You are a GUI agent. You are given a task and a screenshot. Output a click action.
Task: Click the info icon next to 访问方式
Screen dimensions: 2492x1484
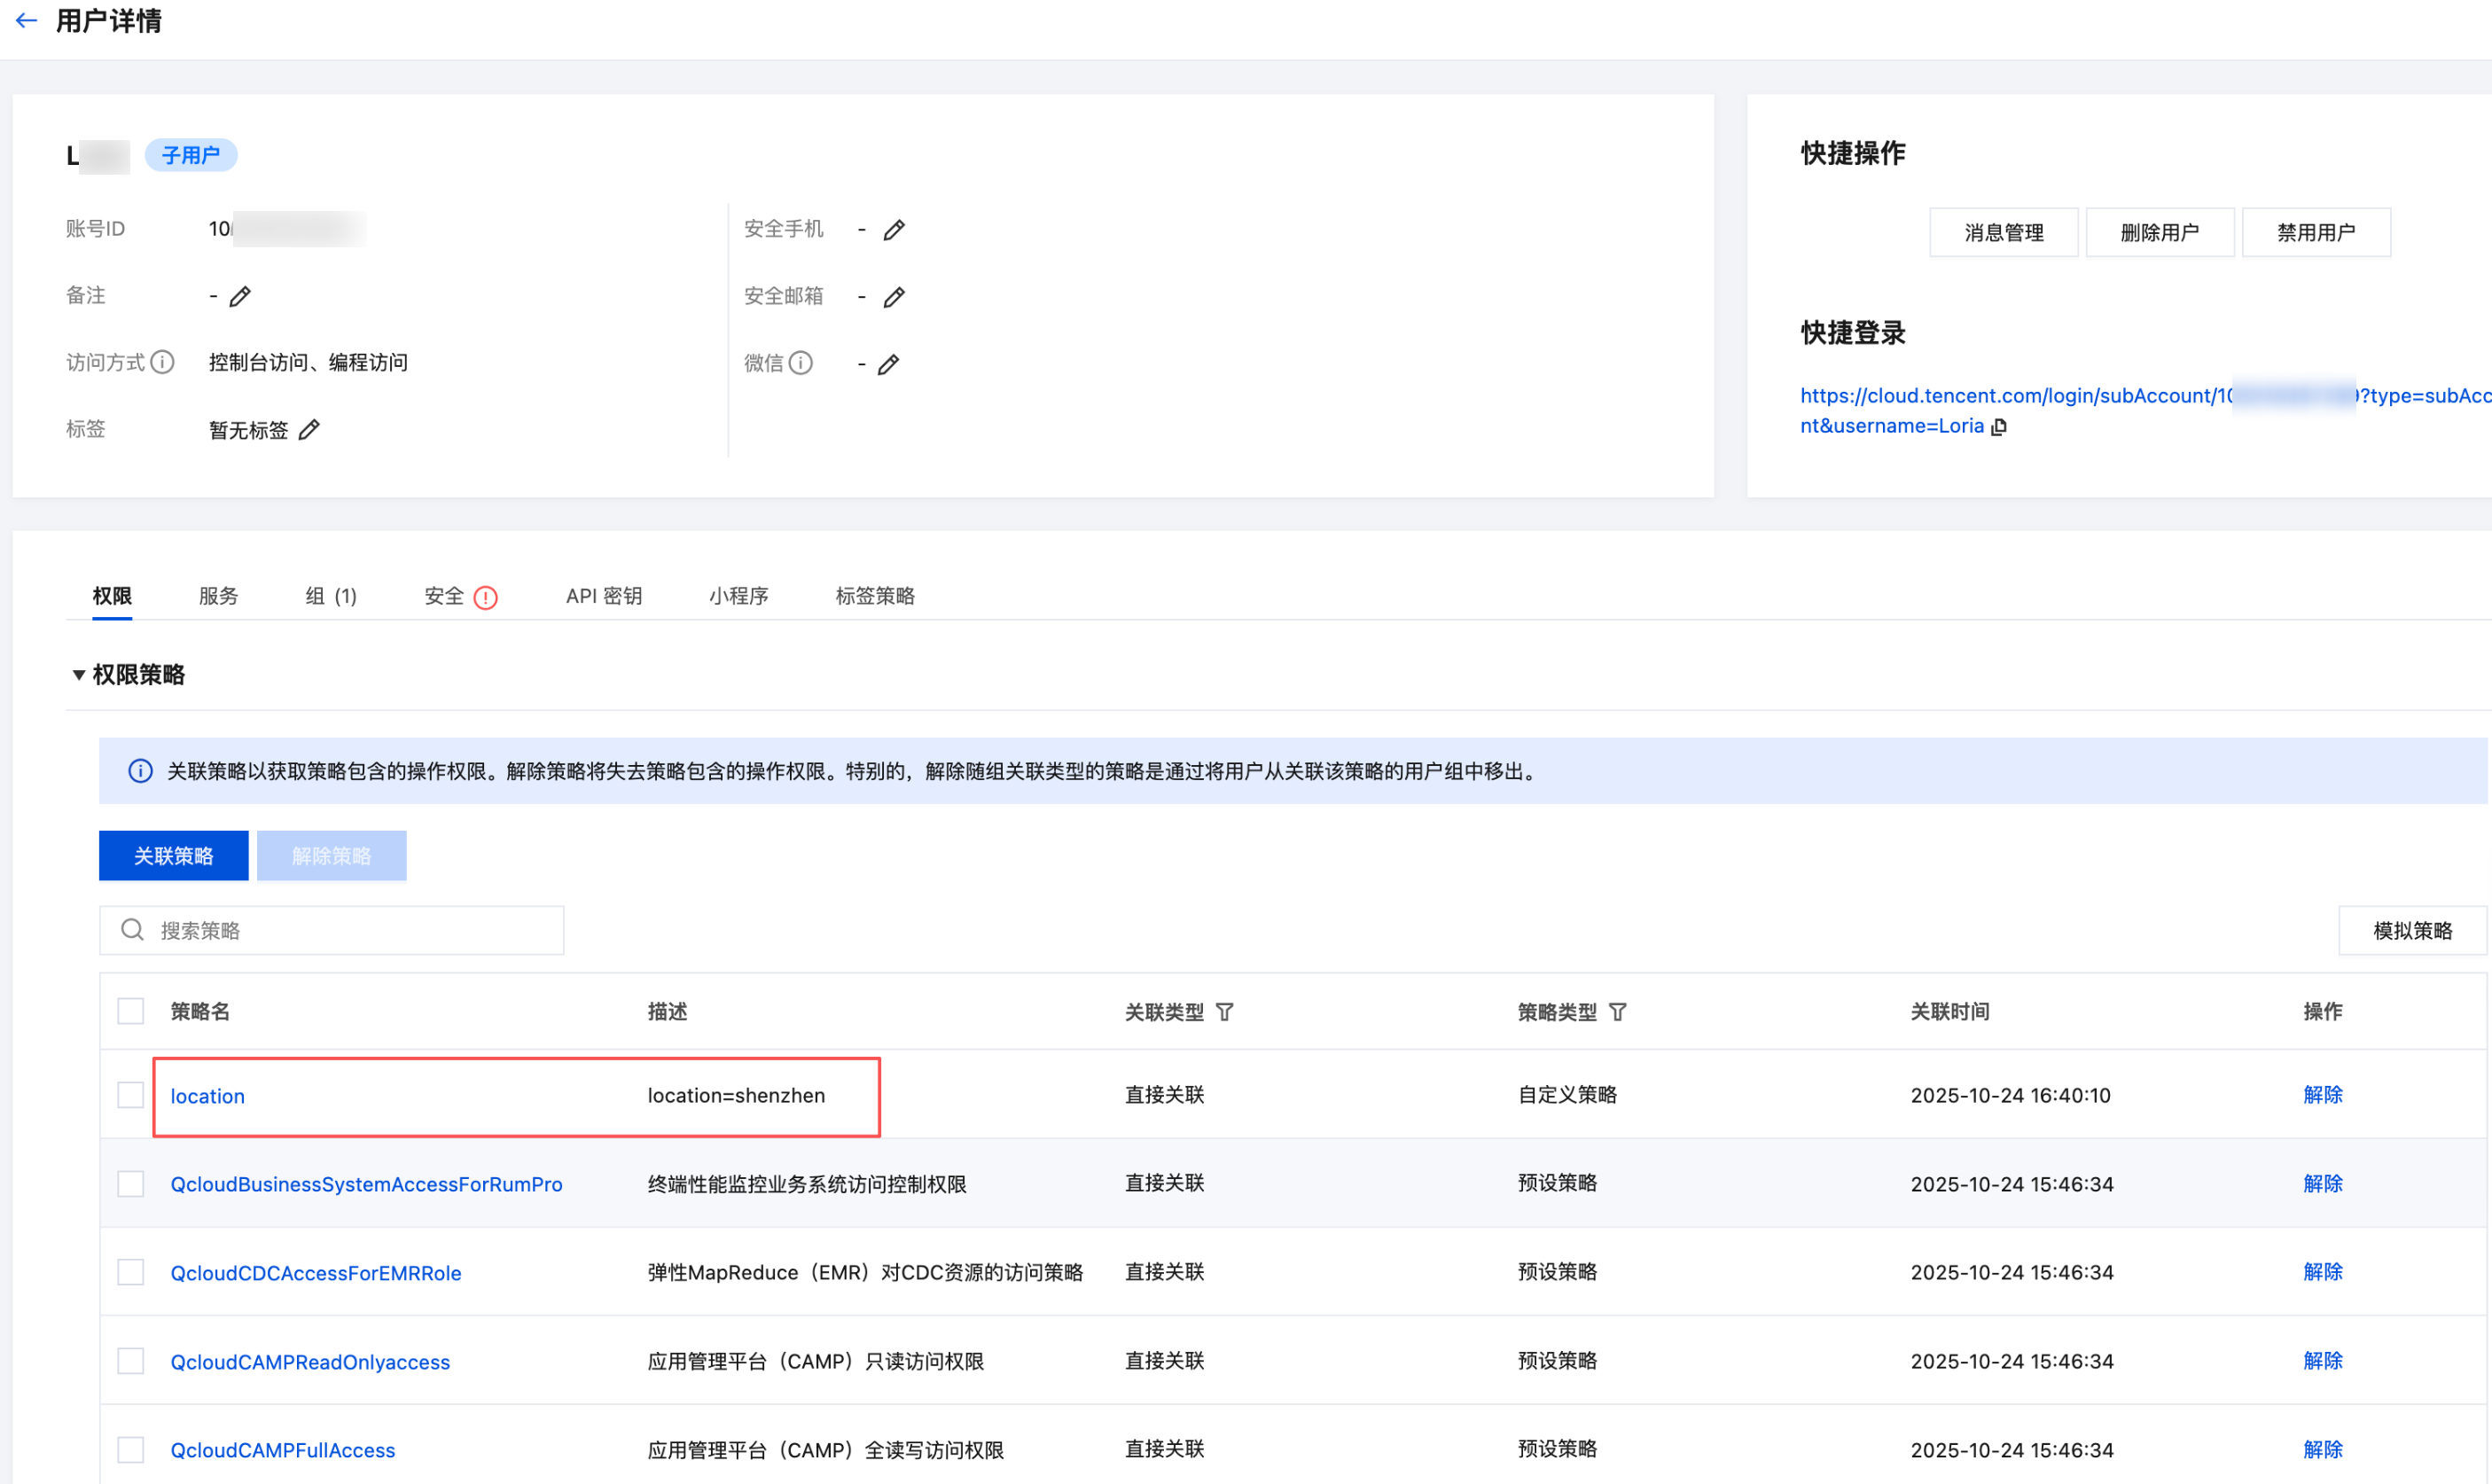[162, 362]
